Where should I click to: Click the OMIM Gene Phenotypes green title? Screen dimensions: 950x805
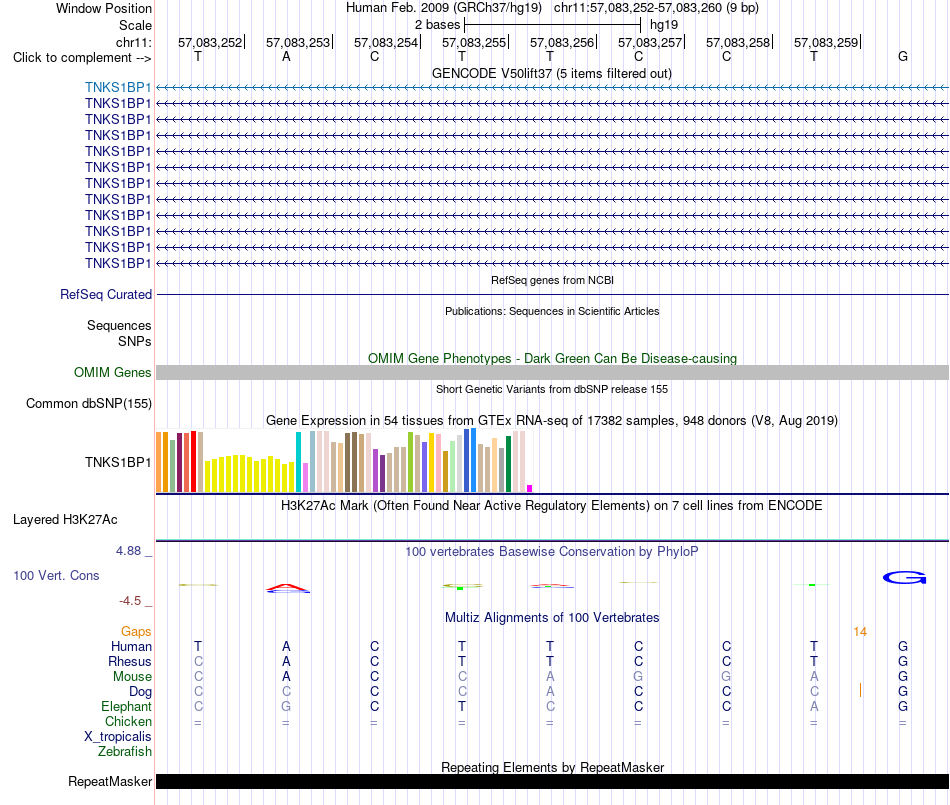coord(552,358)
